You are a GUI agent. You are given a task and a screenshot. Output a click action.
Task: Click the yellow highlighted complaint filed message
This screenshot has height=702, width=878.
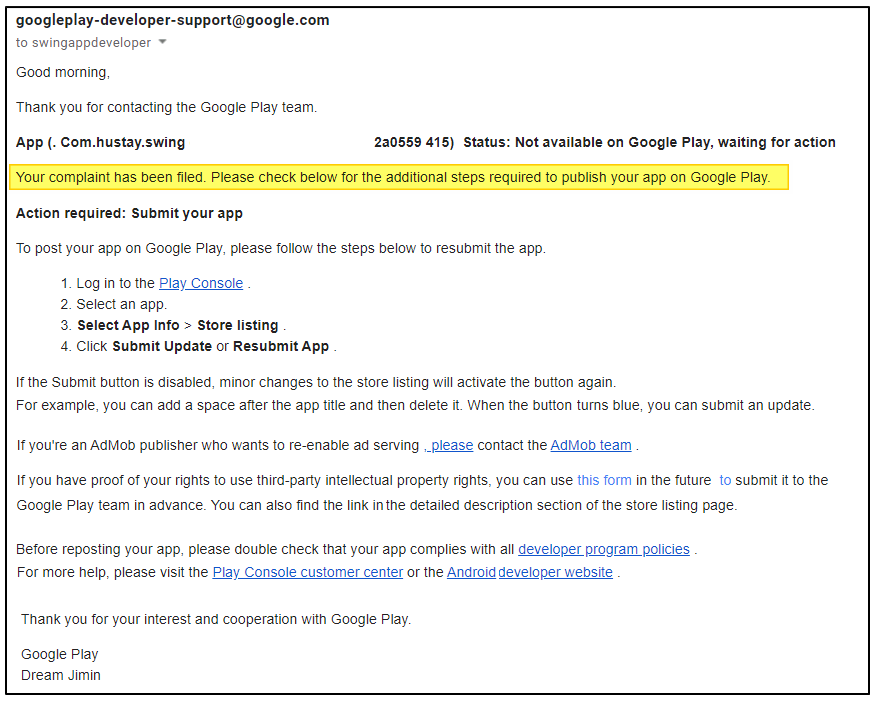[x=393, y=178]
